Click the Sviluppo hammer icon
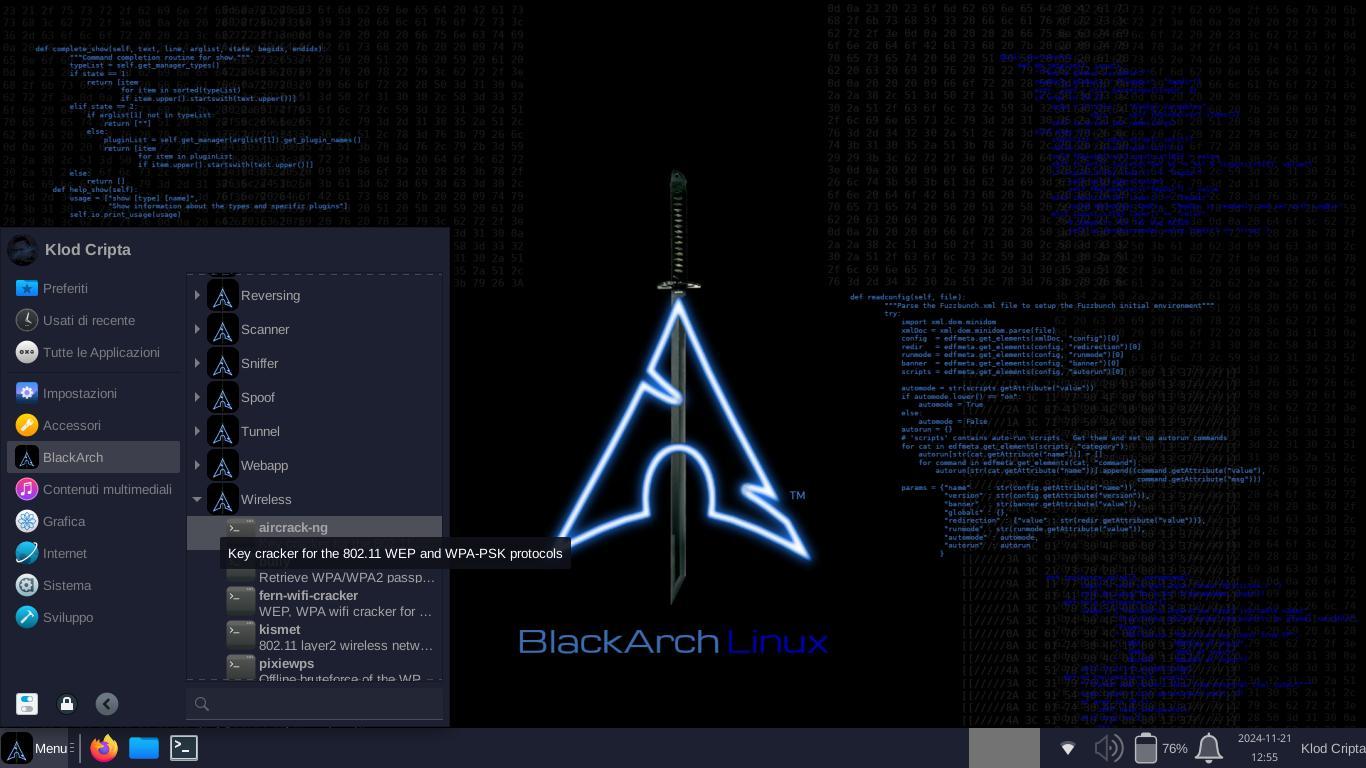 tap(27, 617)
